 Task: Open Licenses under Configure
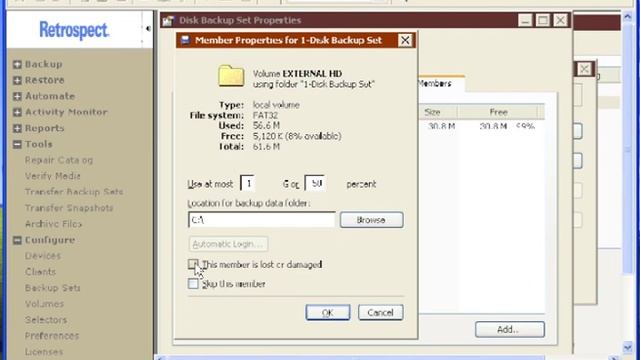coord(44,351)
